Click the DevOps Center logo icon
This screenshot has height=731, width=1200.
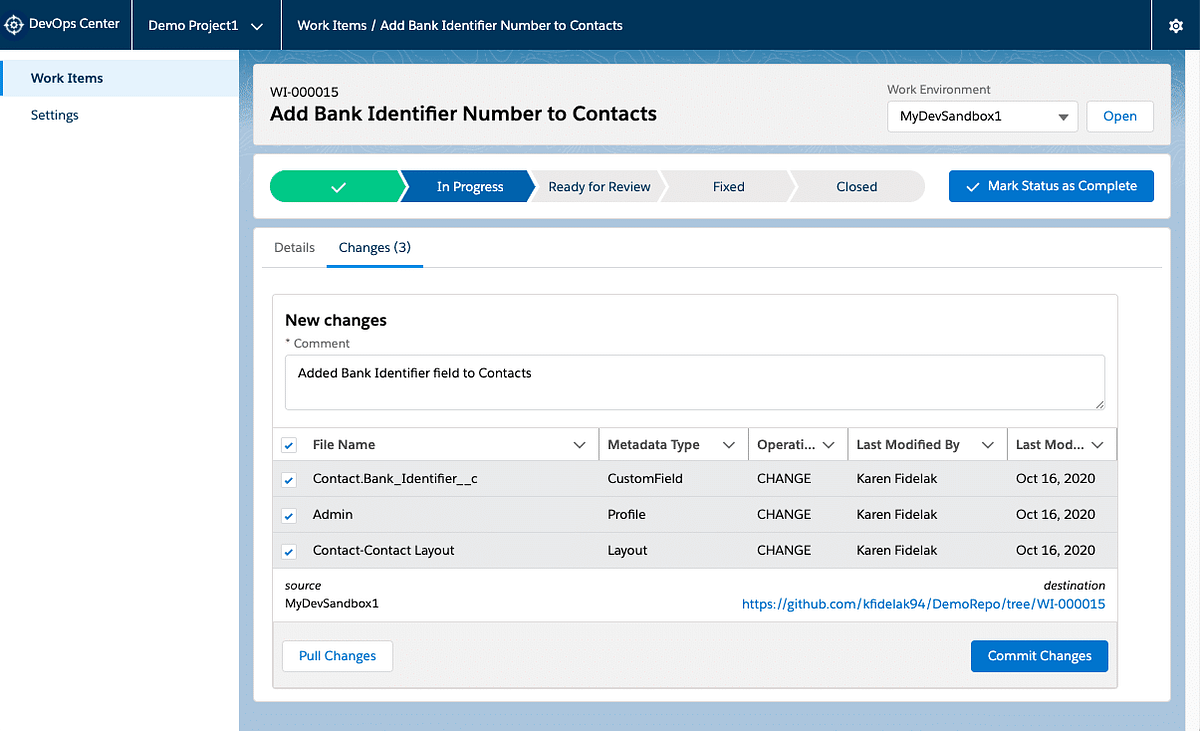coord(14,24)
